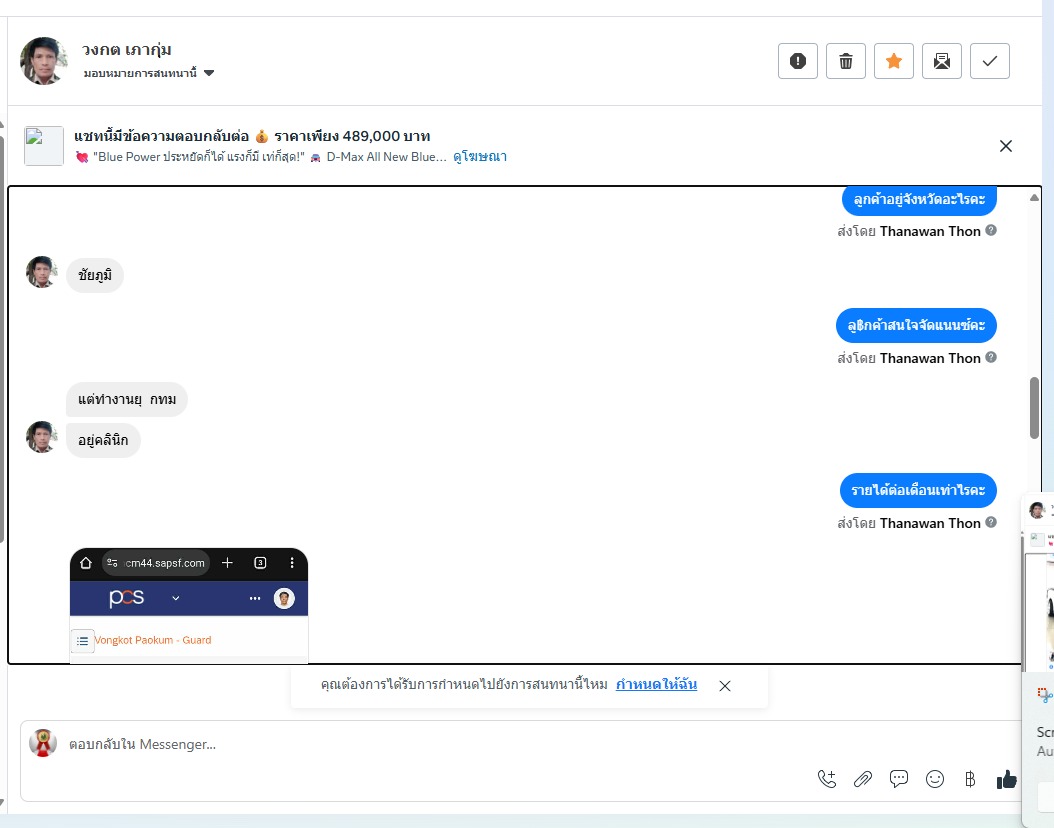Image resolution: width=1054 pixels, height=828 pixels.
Task: Open payment request baht icon
Action: [970, 779]
